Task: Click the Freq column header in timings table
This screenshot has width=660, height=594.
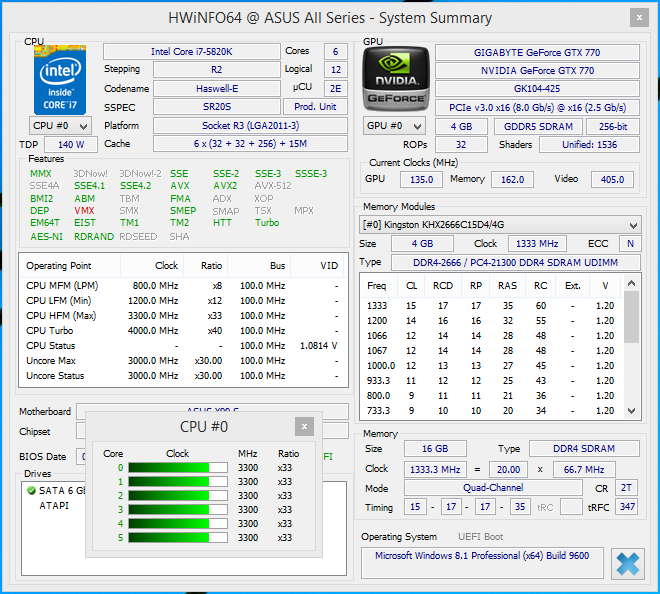Action: click(x=379, y=286)
